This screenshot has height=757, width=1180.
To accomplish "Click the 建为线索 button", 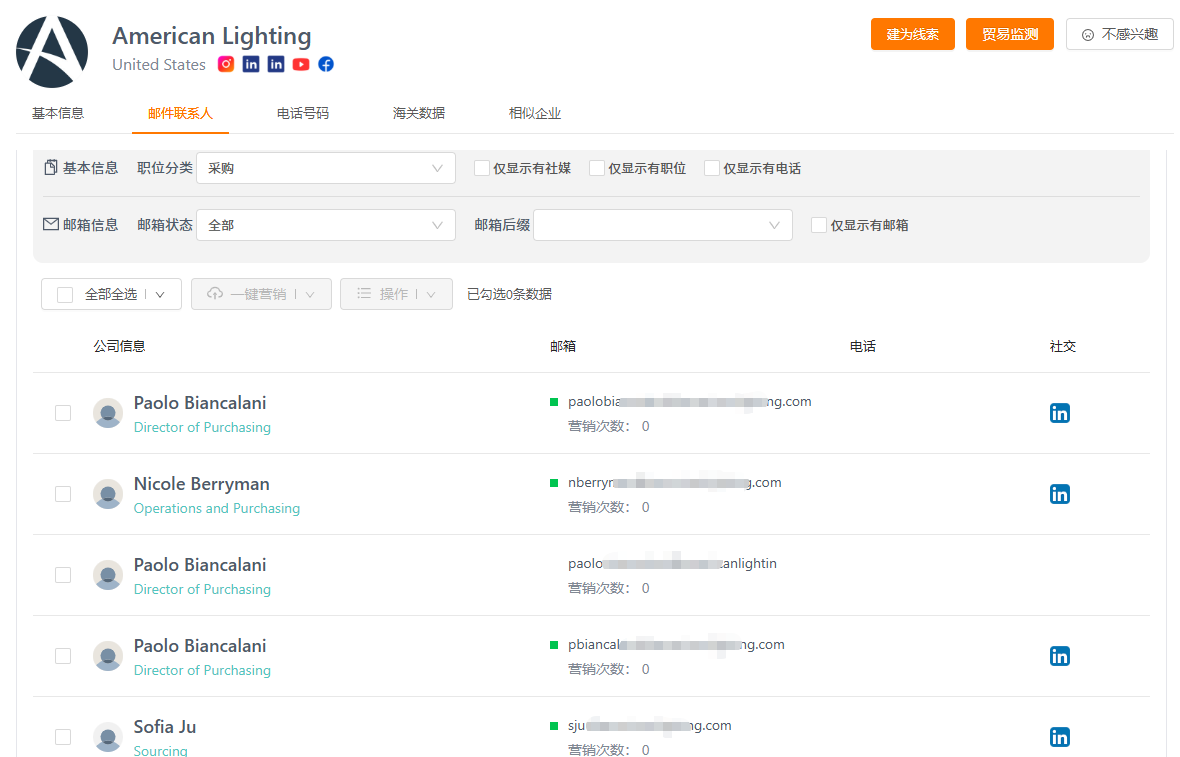I will [913, 34].
